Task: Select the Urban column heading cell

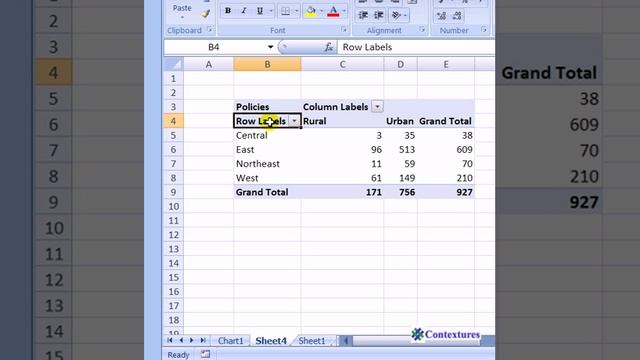Action: [400, 121]
